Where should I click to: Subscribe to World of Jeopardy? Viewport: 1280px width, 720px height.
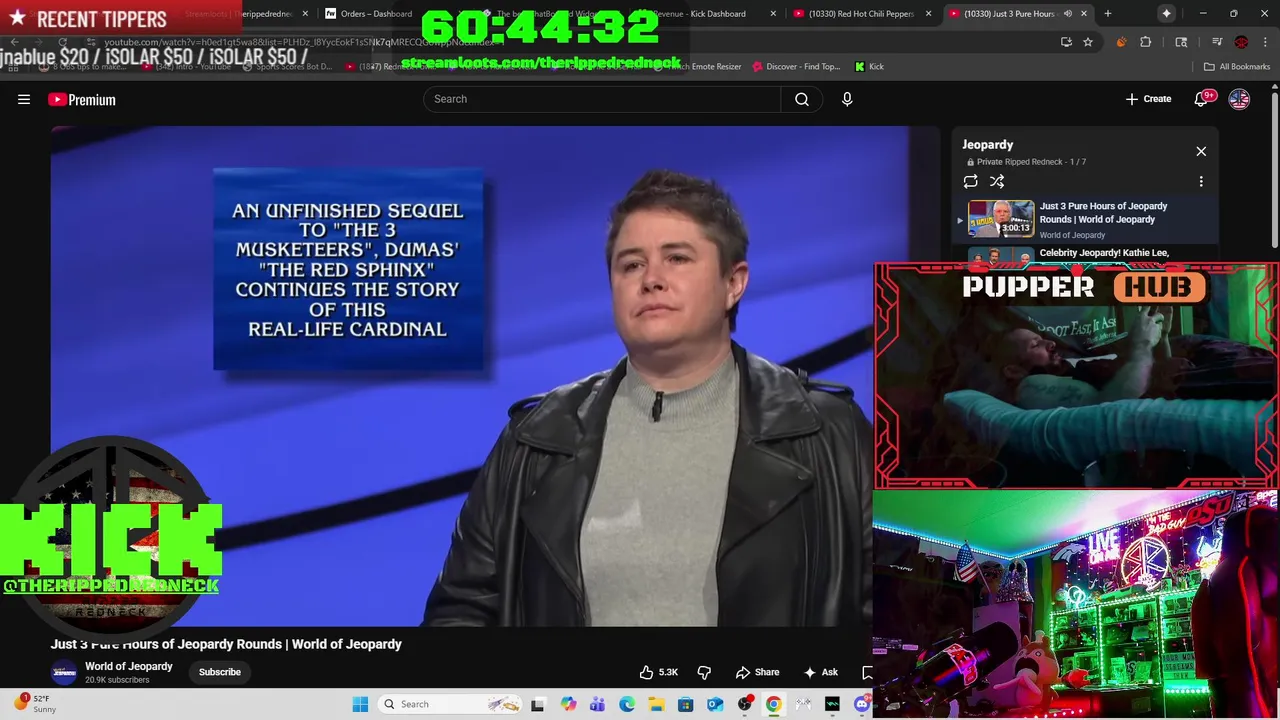[220, 672]
